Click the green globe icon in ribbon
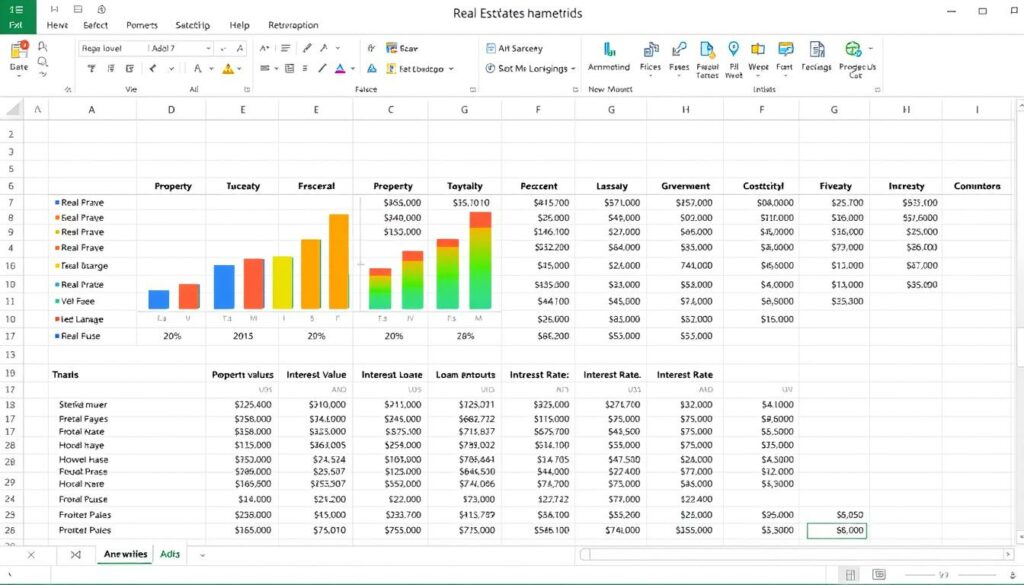 tap(853, 48)
